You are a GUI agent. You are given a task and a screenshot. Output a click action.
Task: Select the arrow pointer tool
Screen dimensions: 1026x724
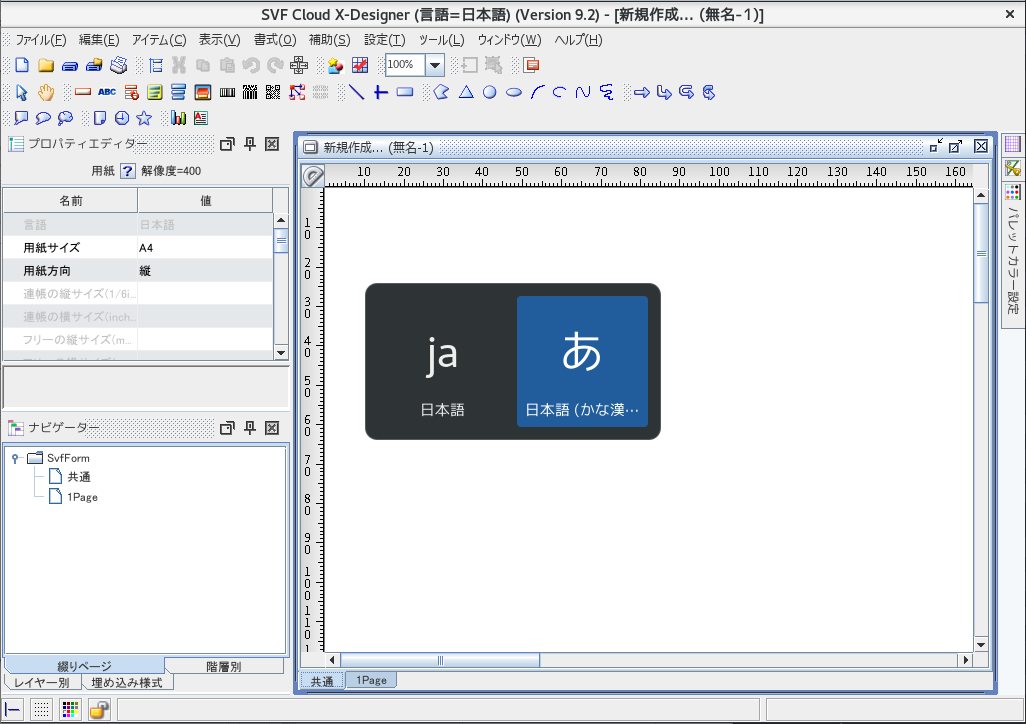(x=22, y=92)
